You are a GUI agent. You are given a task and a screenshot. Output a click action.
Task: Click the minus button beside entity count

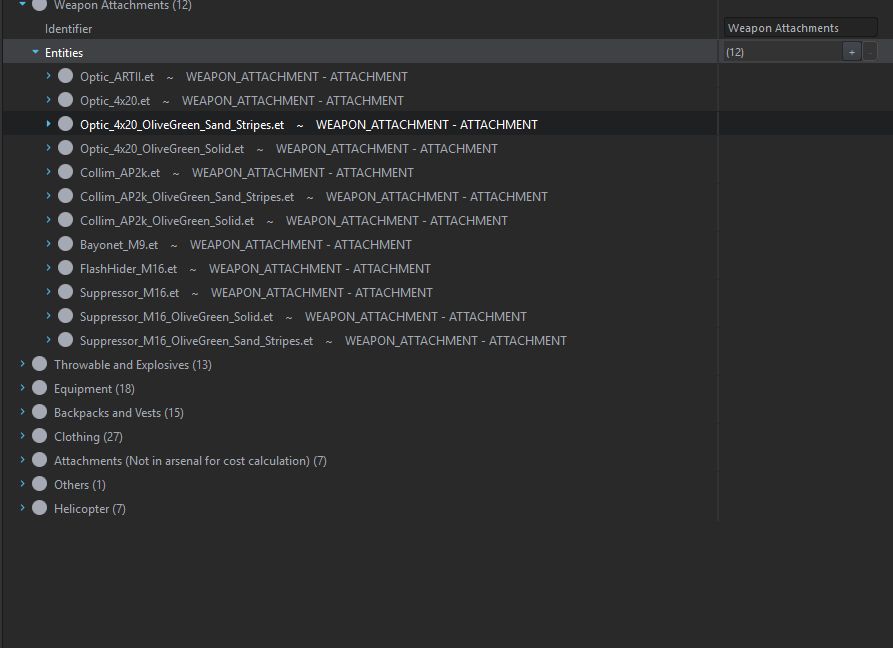pyautogui.click(x=869, y=52)
